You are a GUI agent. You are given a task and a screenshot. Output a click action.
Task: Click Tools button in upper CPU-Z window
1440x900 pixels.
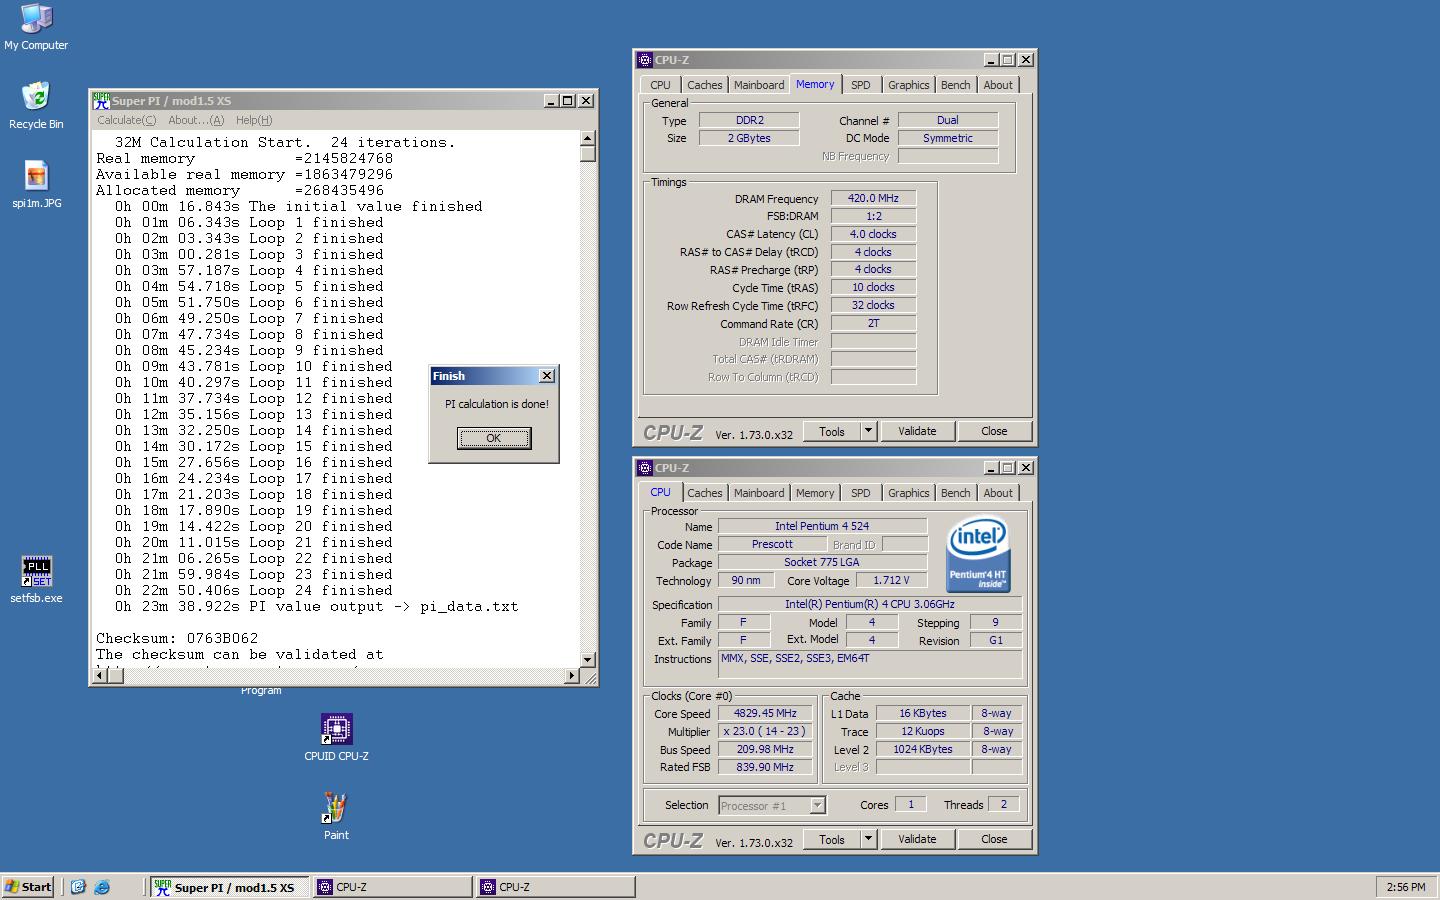[832, 432]
